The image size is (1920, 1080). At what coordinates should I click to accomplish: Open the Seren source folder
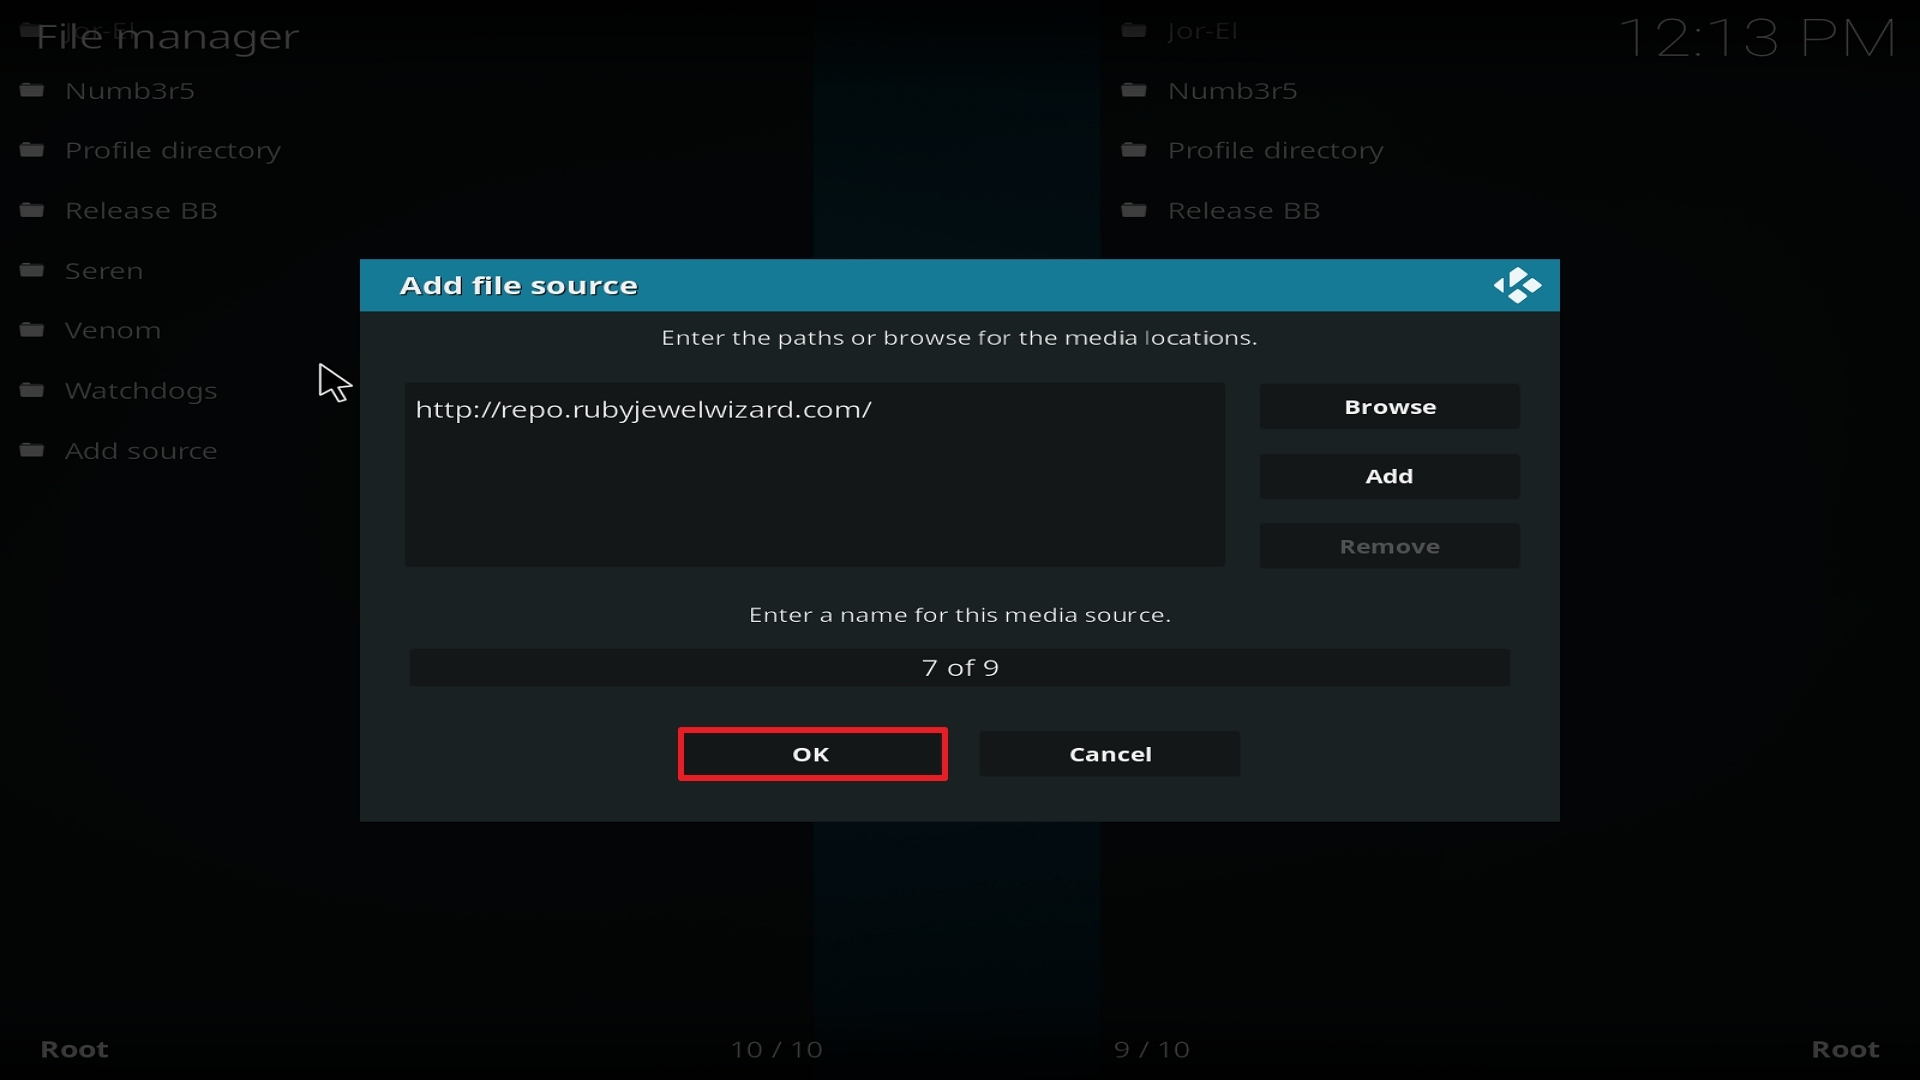point(104,271)
